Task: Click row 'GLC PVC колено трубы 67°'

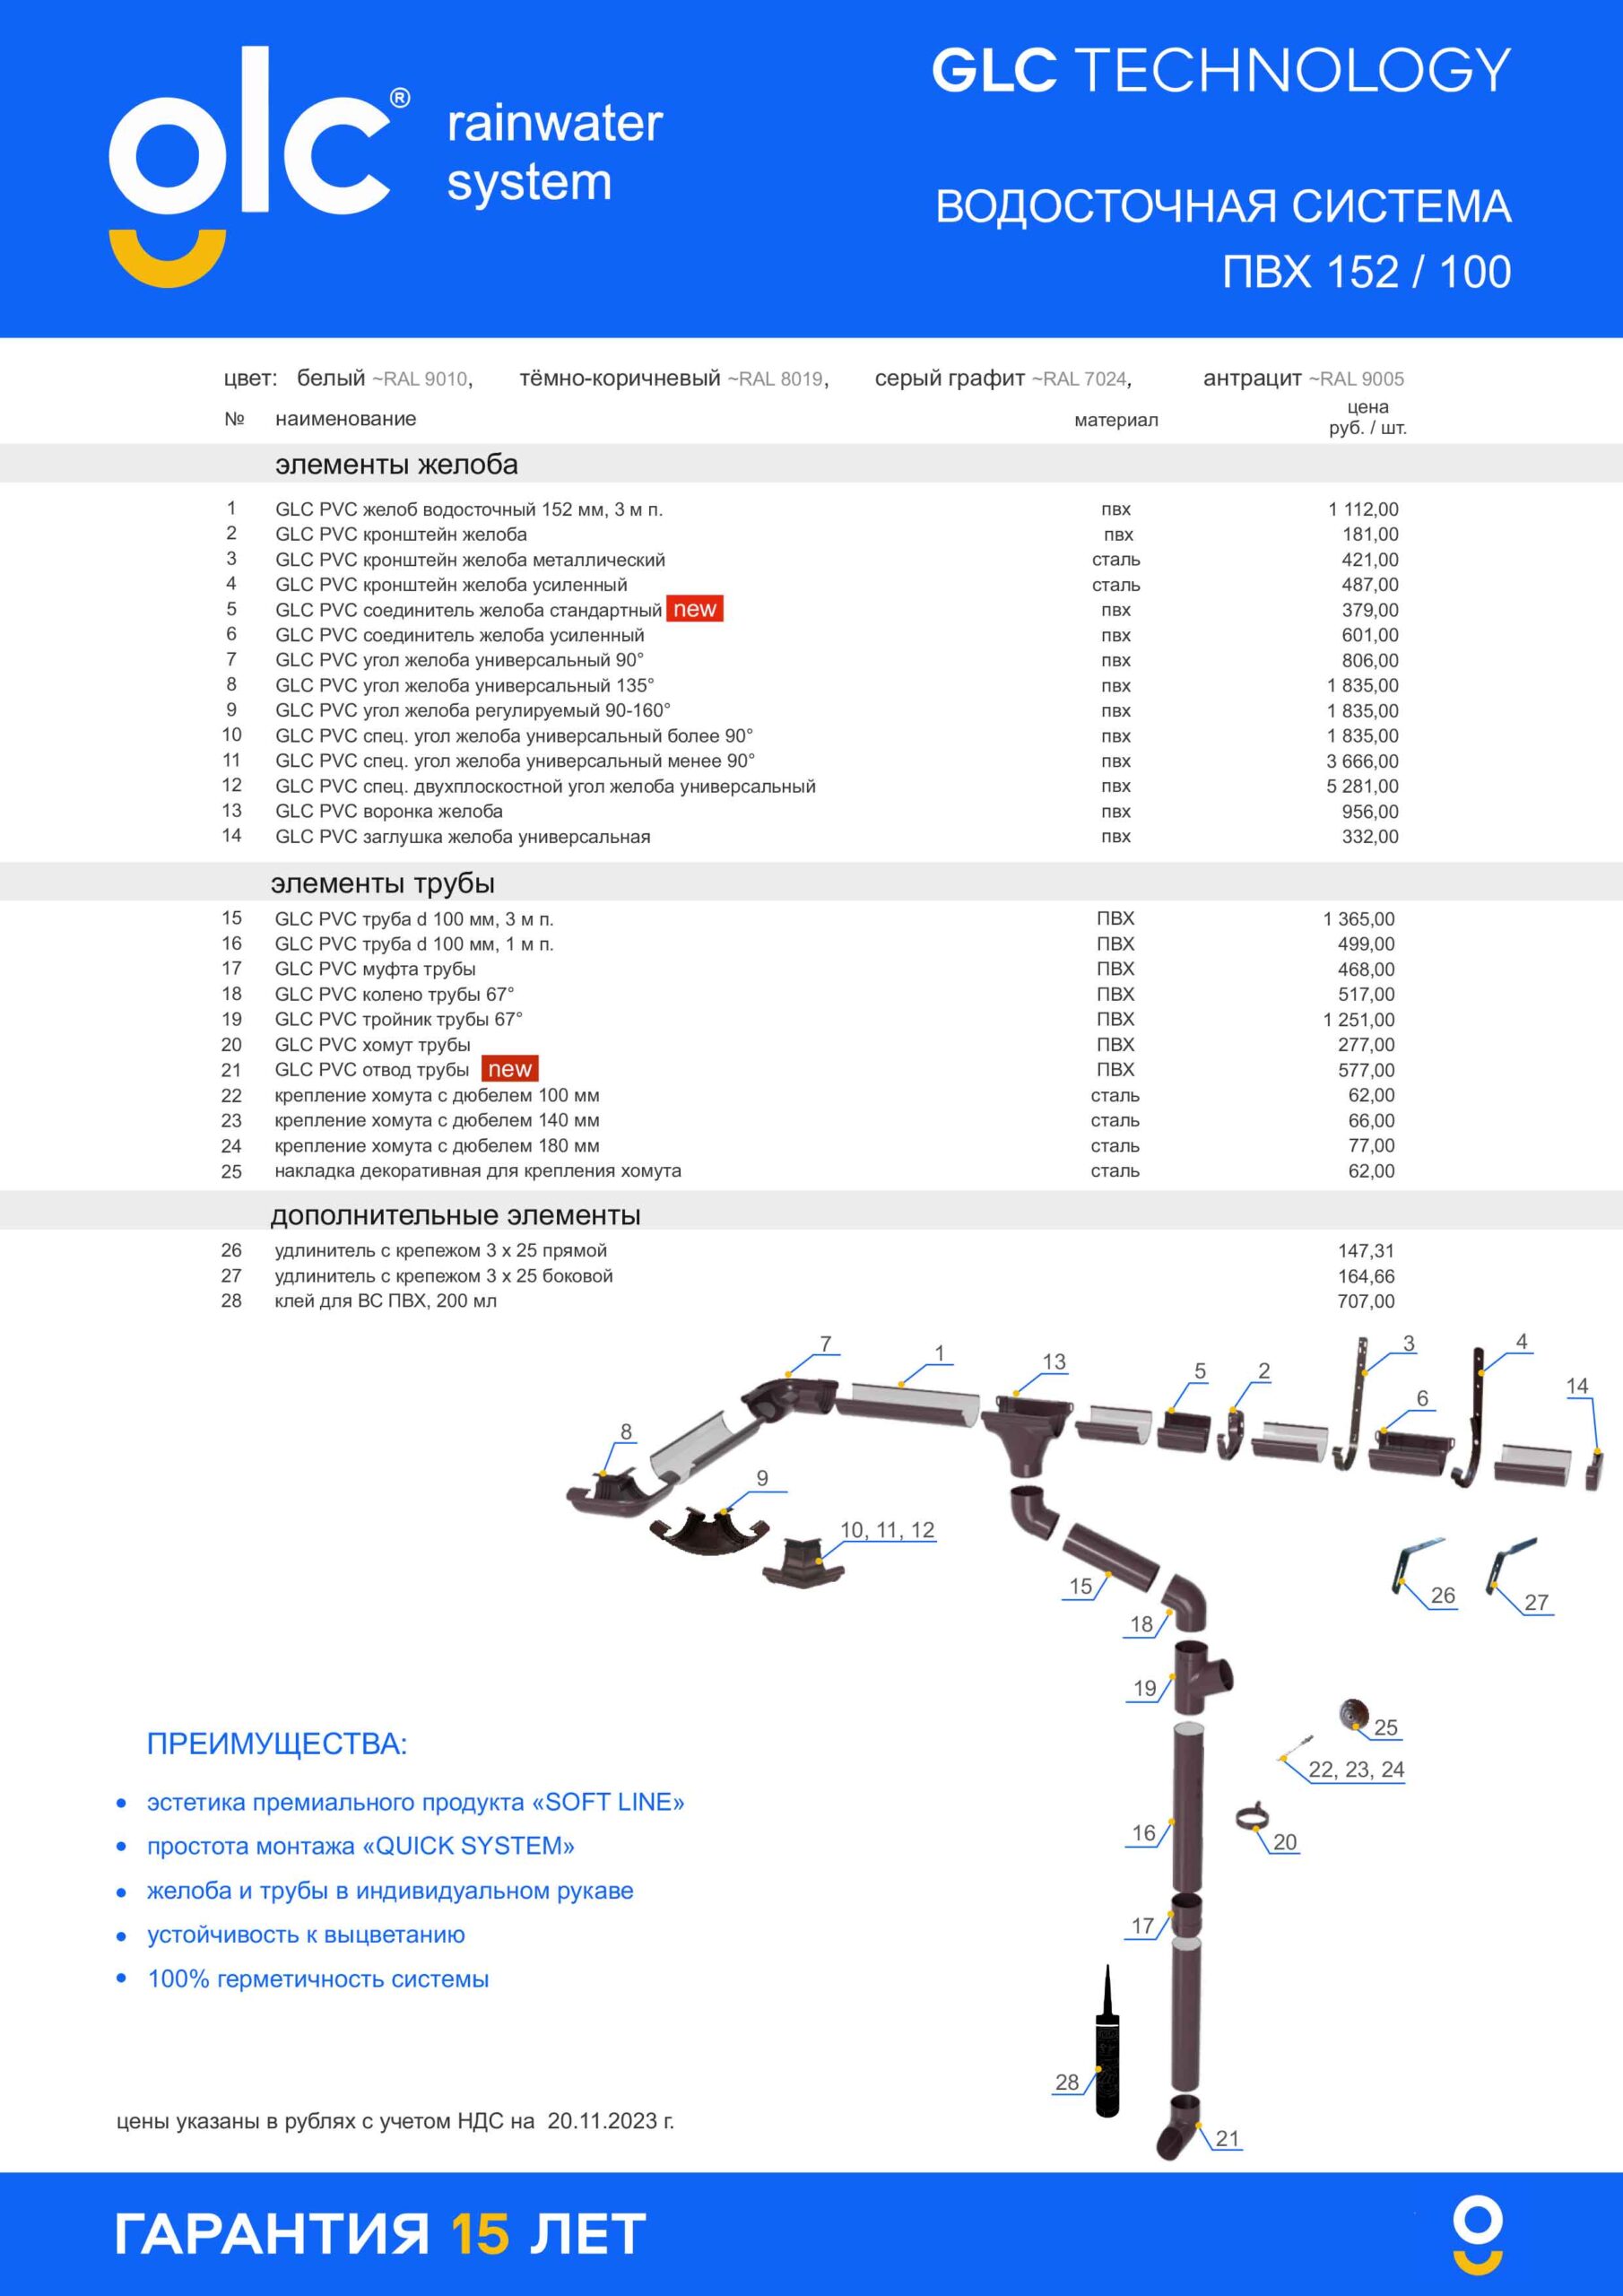Action: [808, 994]
